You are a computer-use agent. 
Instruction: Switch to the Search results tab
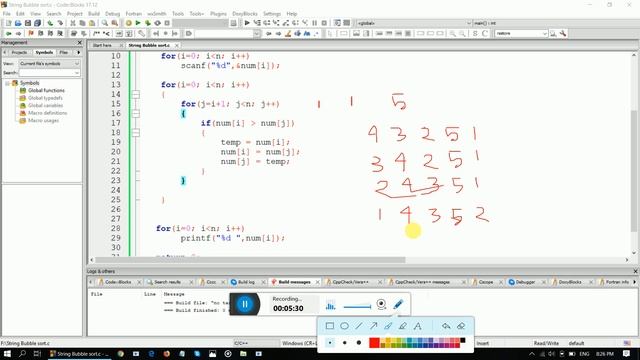click(167, 282)
